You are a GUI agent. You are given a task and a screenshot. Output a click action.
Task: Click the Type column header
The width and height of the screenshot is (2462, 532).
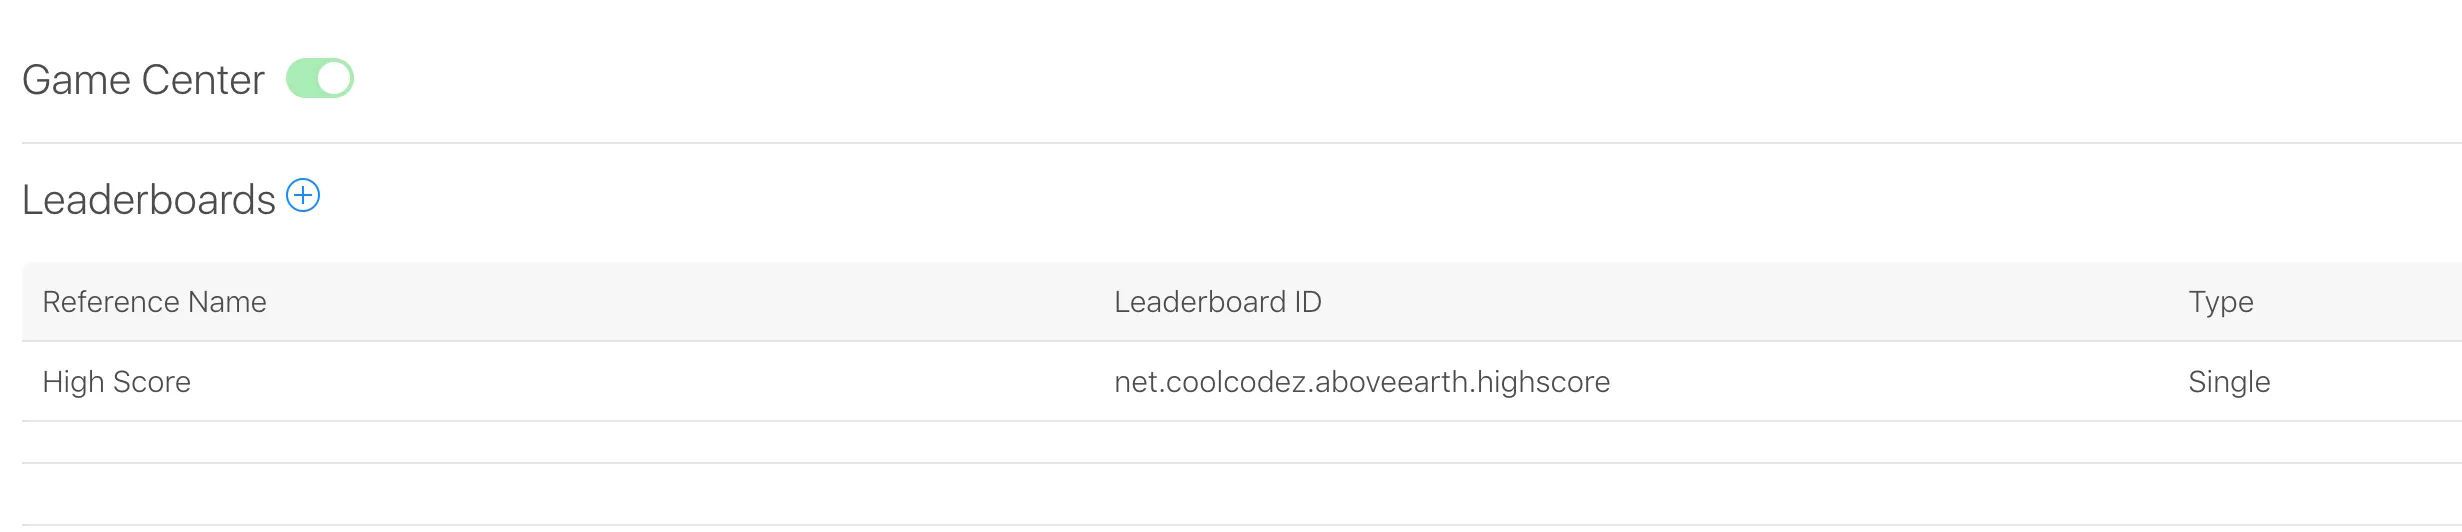pos(2220,302)
